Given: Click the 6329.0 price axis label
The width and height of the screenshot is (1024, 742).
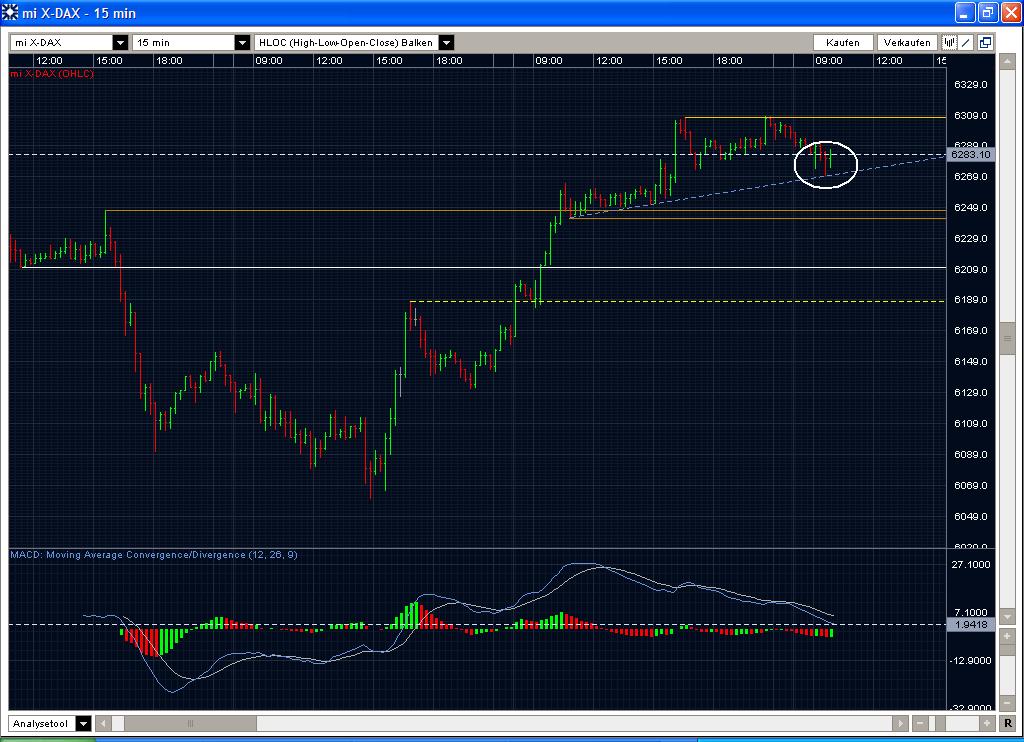Looking at the screenshot, I should [x=970, y=85].
